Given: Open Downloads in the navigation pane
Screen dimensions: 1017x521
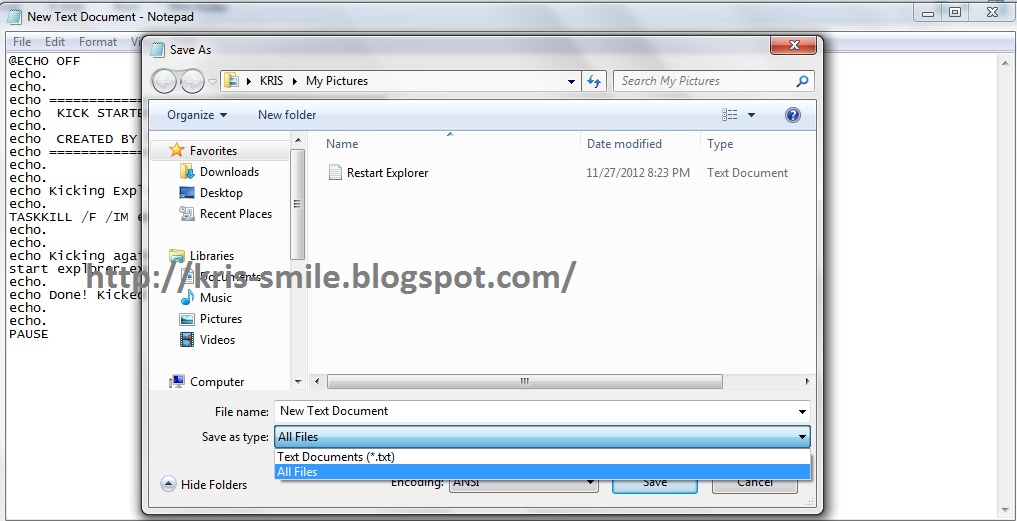Looking at the screenshot, I should (x=229, y=172).
